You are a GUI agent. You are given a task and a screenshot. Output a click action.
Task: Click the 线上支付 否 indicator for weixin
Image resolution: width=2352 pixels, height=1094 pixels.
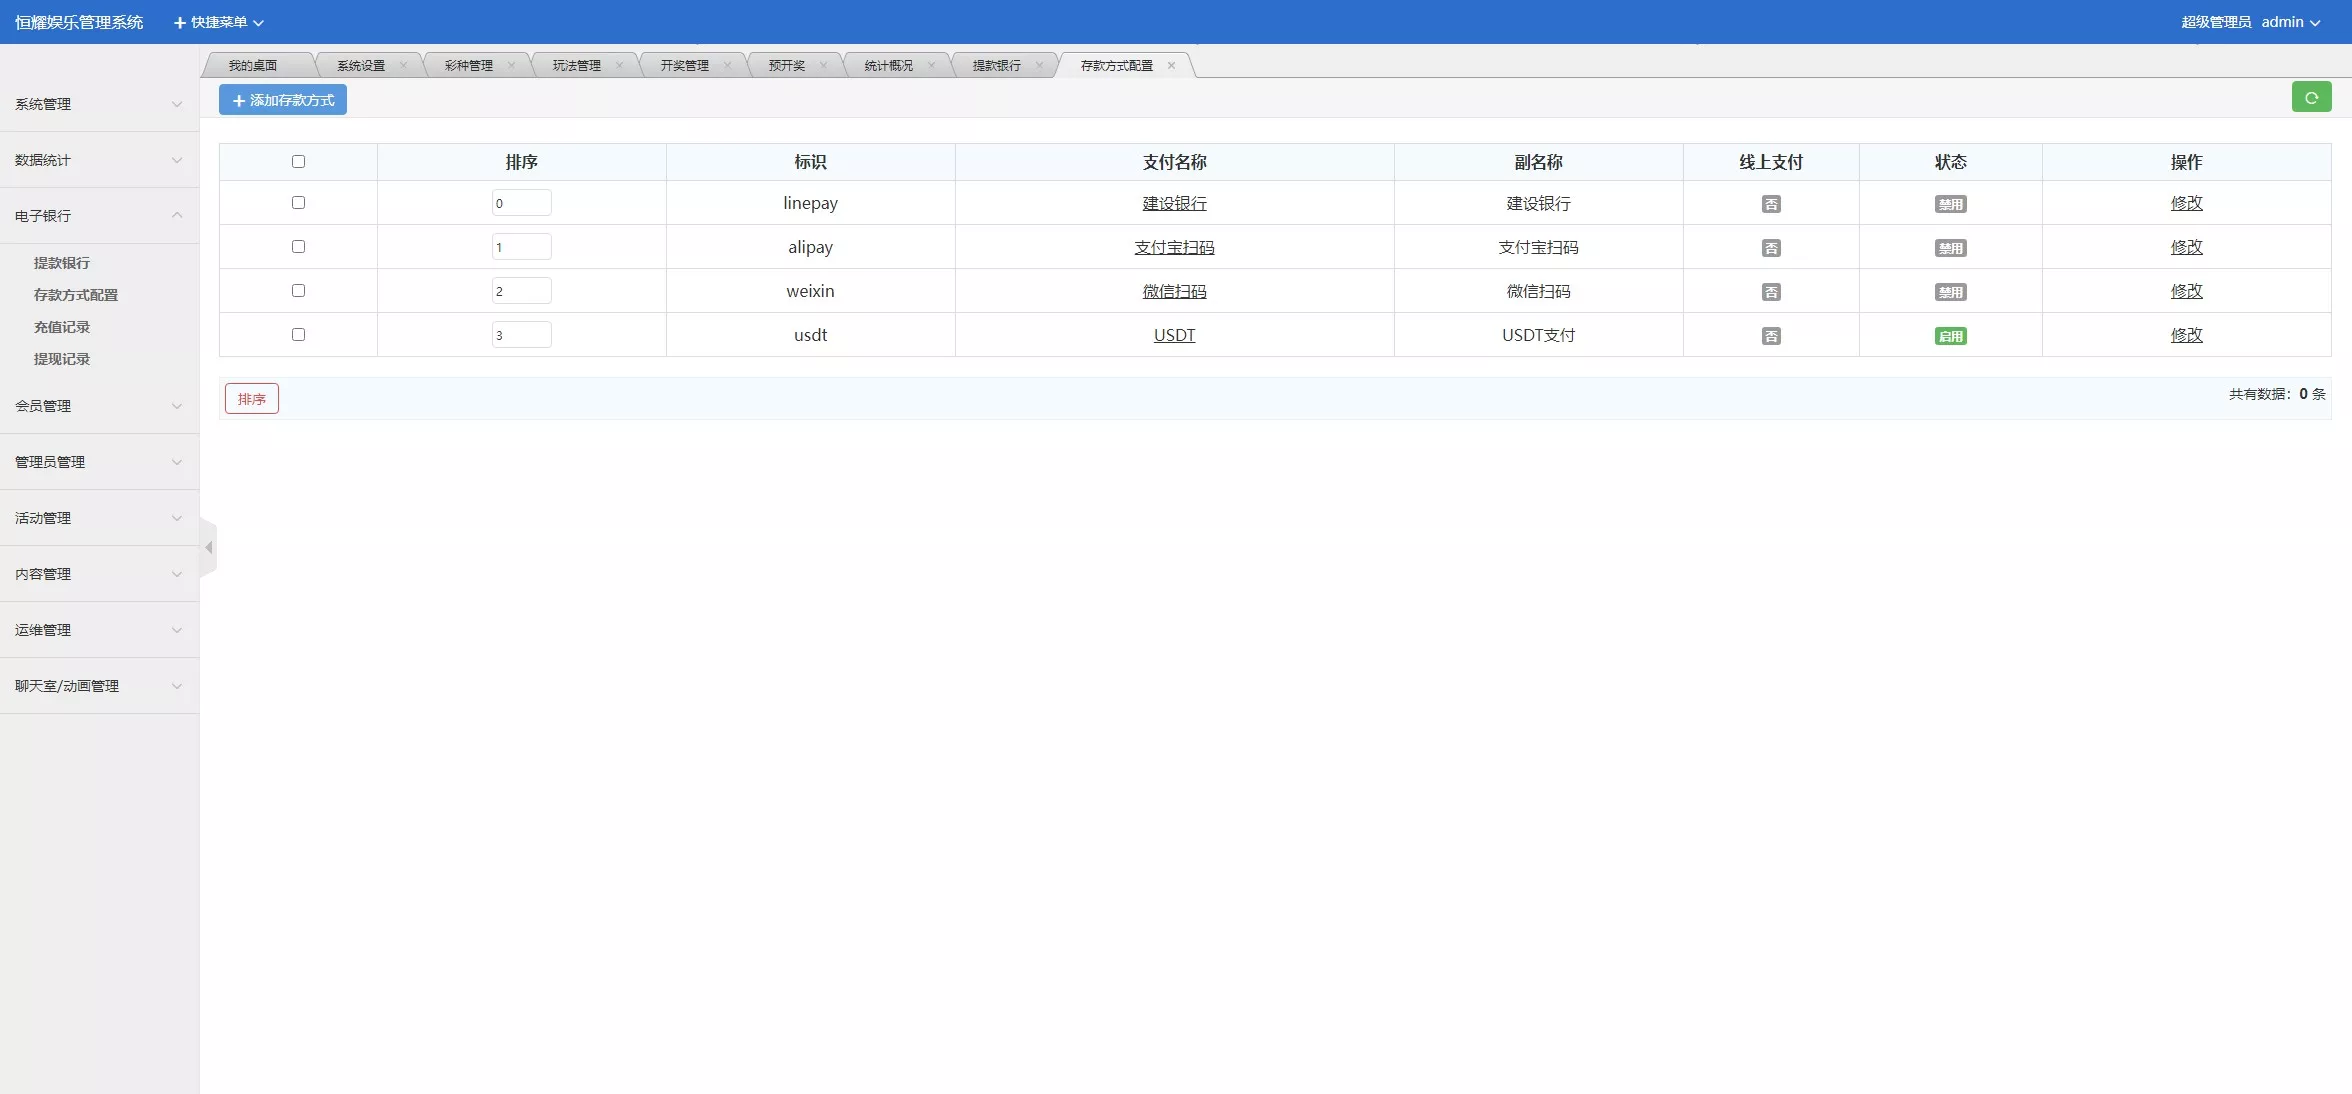pos(1771,292)
